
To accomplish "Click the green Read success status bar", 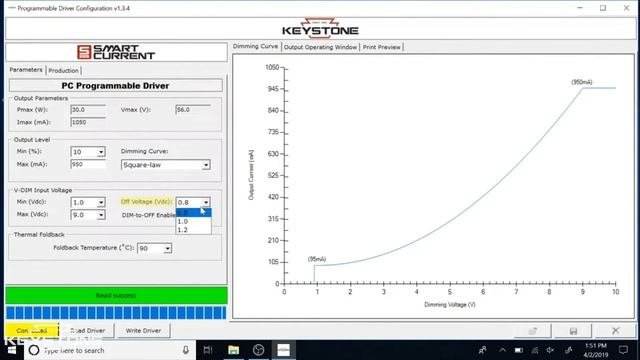I will point(116,295).
